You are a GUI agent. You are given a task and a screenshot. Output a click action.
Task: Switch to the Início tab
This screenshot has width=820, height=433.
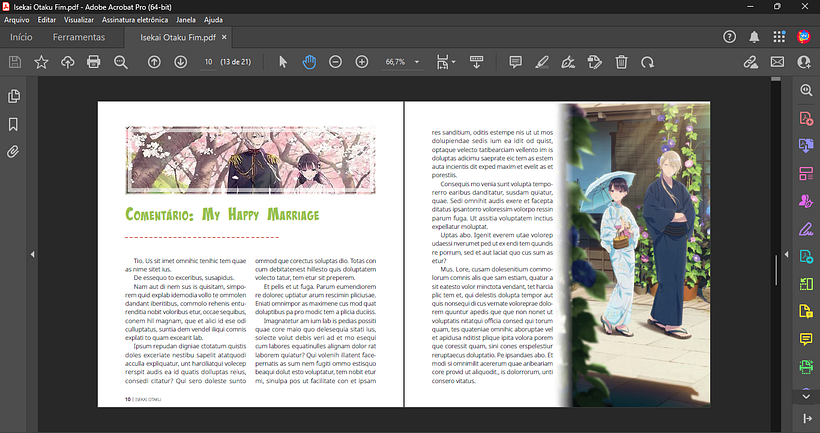pyautogui.click(x=21, y=37)
